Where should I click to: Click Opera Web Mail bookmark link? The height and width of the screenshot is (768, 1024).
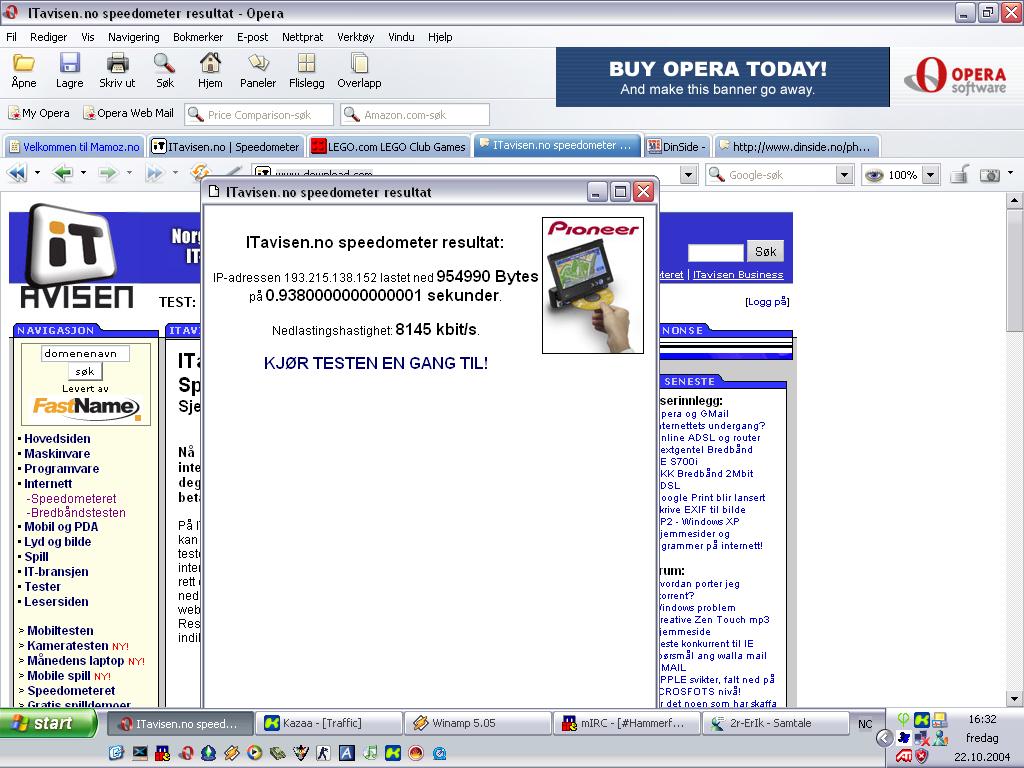129,113
